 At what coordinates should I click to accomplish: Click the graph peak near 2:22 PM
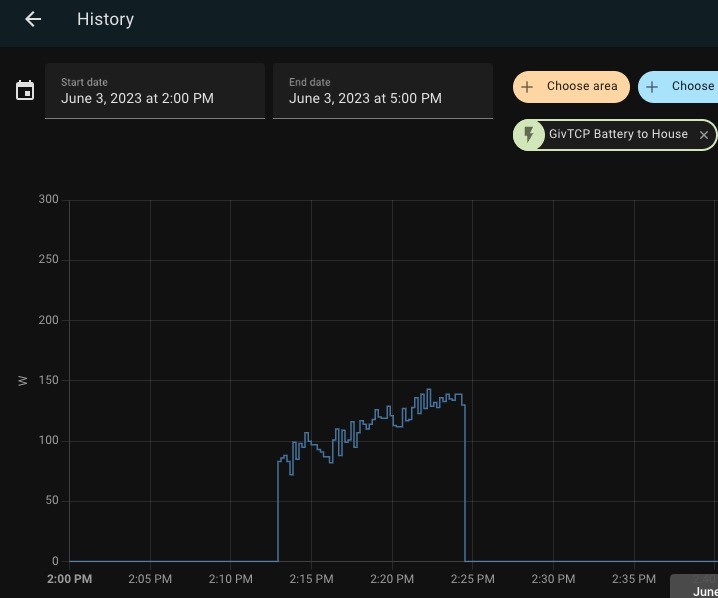429,390
